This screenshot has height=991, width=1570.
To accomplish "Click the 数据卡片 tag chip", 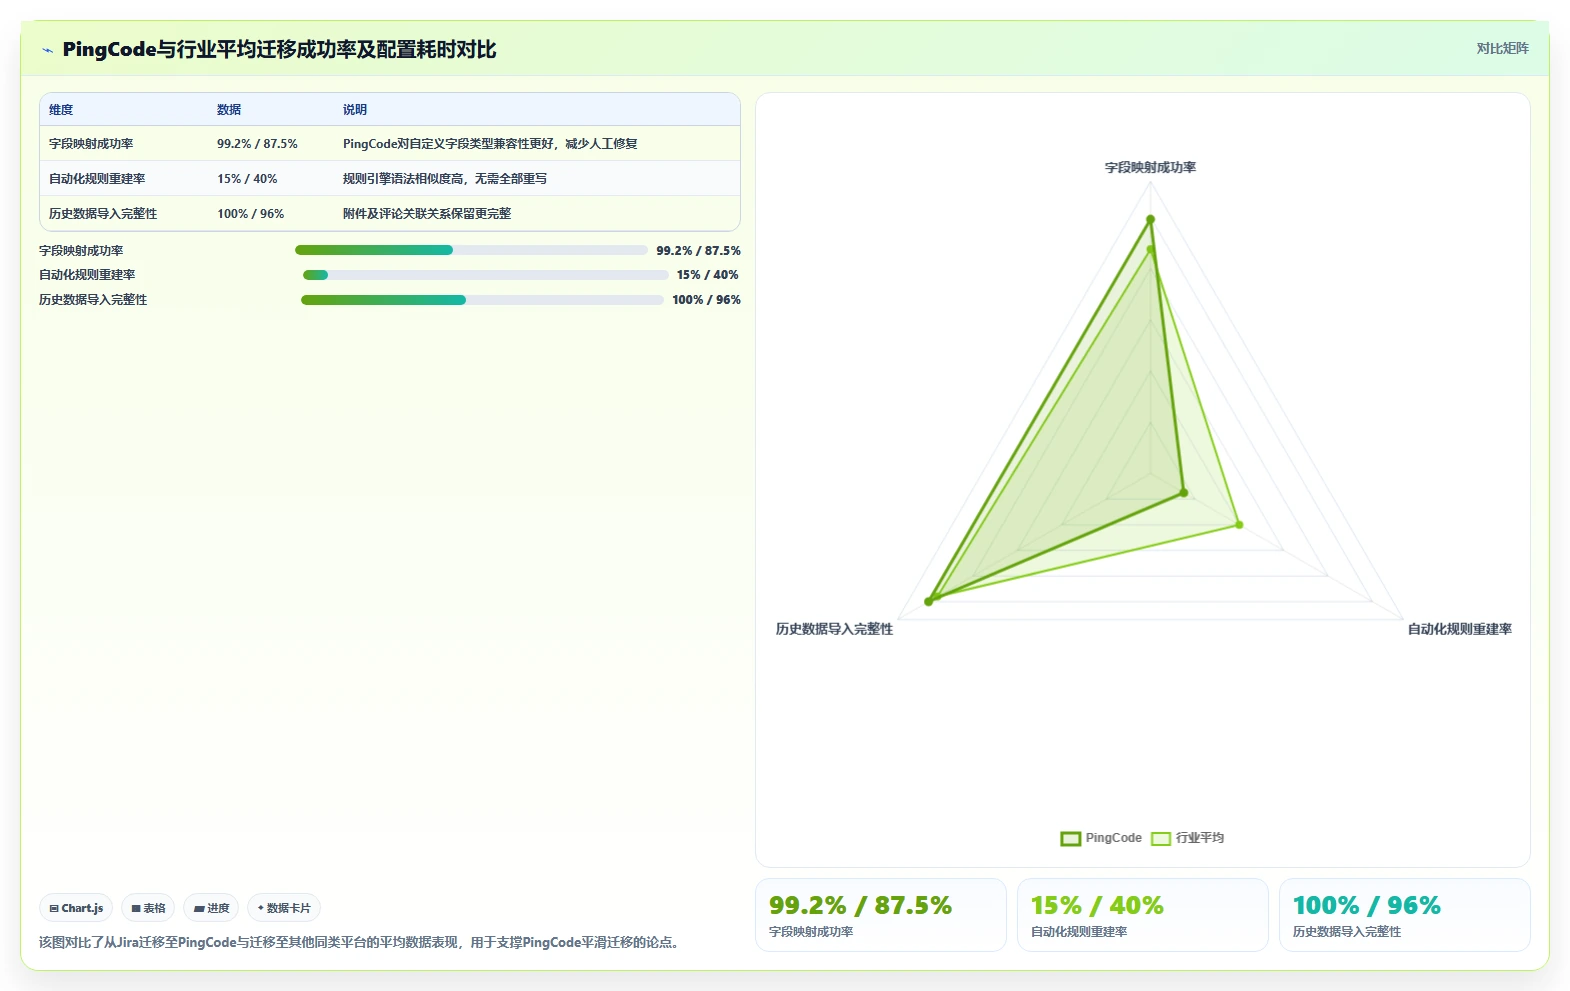I will pyautogui.click(x=284, y=908).
